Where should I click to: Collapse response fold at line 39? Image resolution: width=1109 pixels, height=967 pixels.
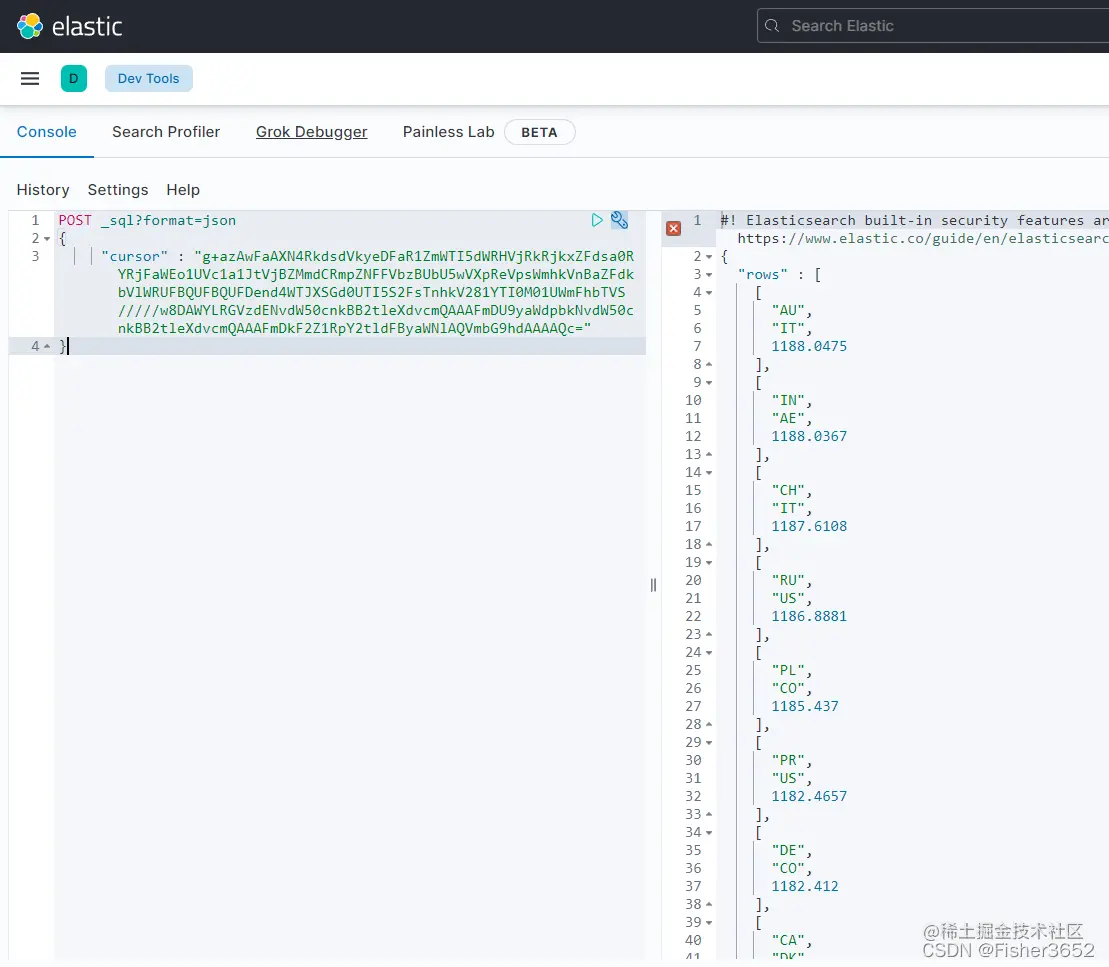pos(709,922)
